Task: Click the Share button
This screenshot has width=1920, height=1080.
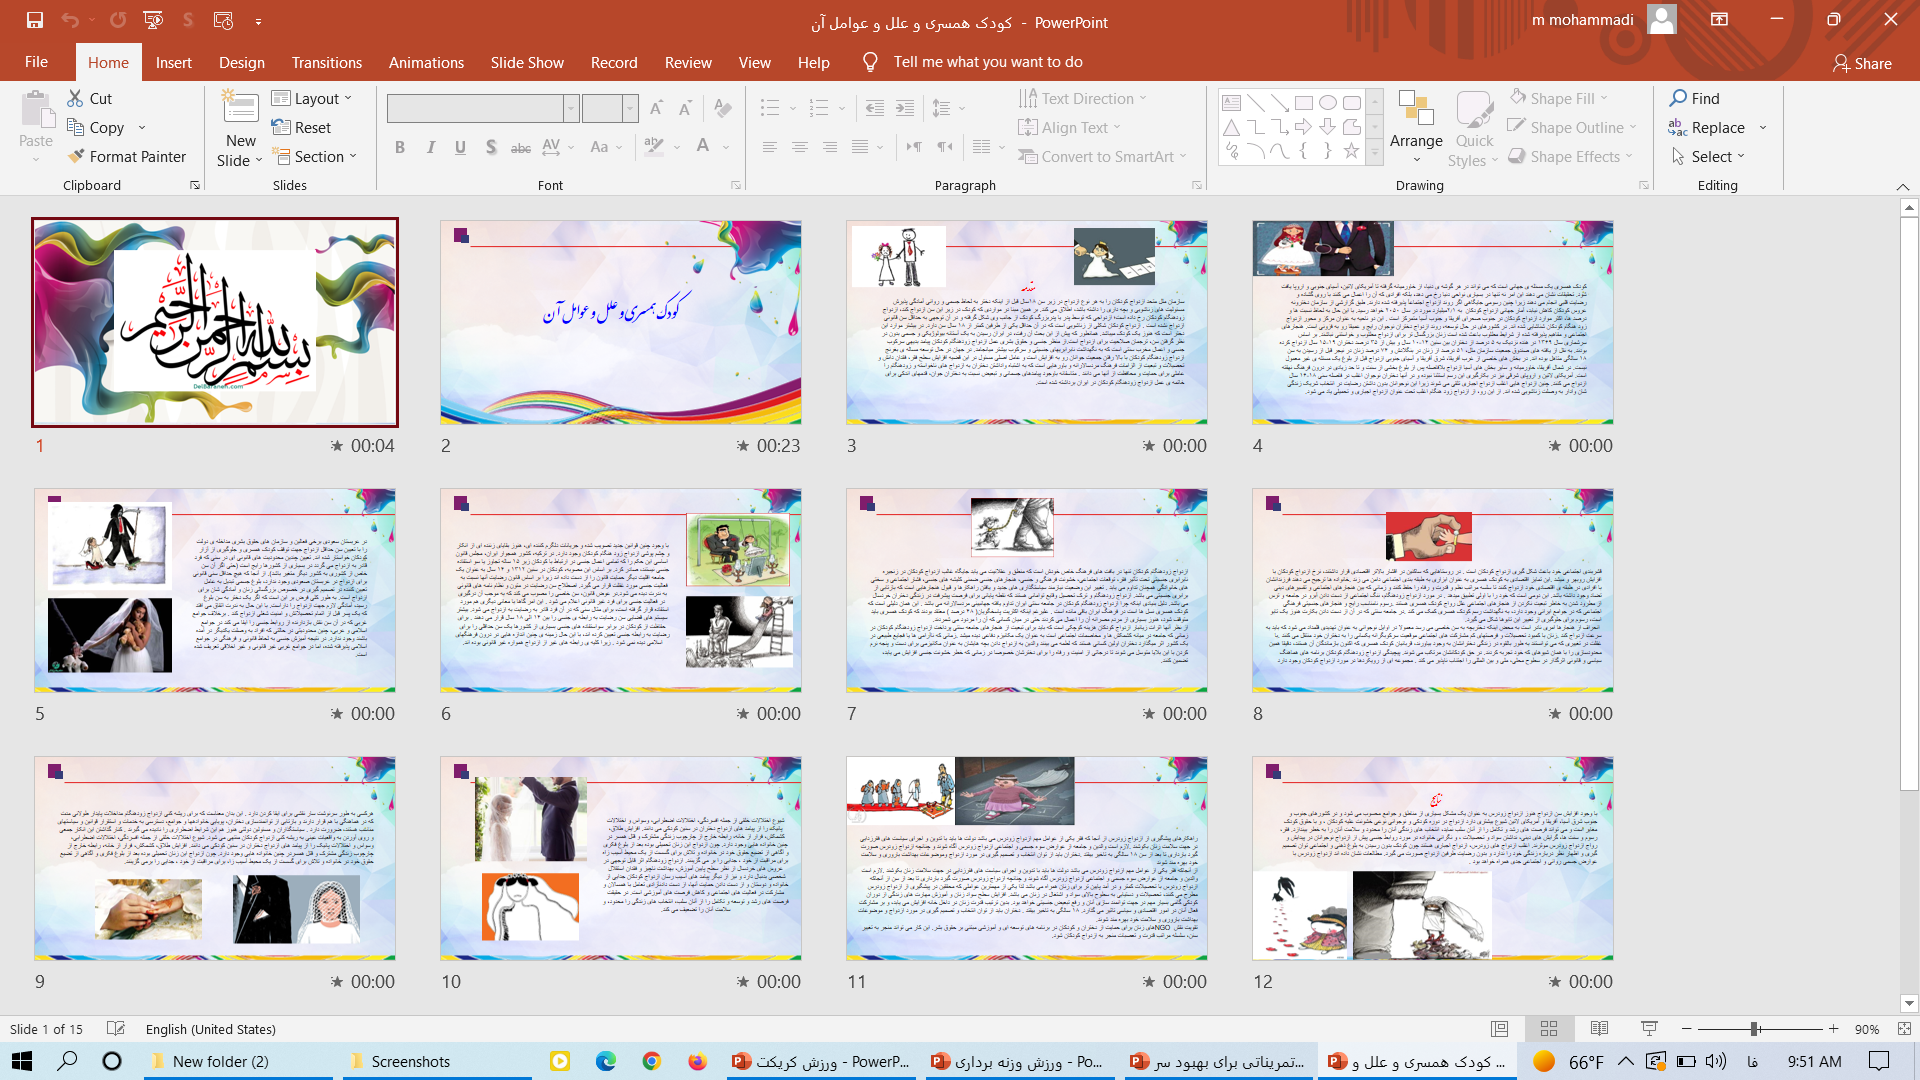Action: 1862,63
